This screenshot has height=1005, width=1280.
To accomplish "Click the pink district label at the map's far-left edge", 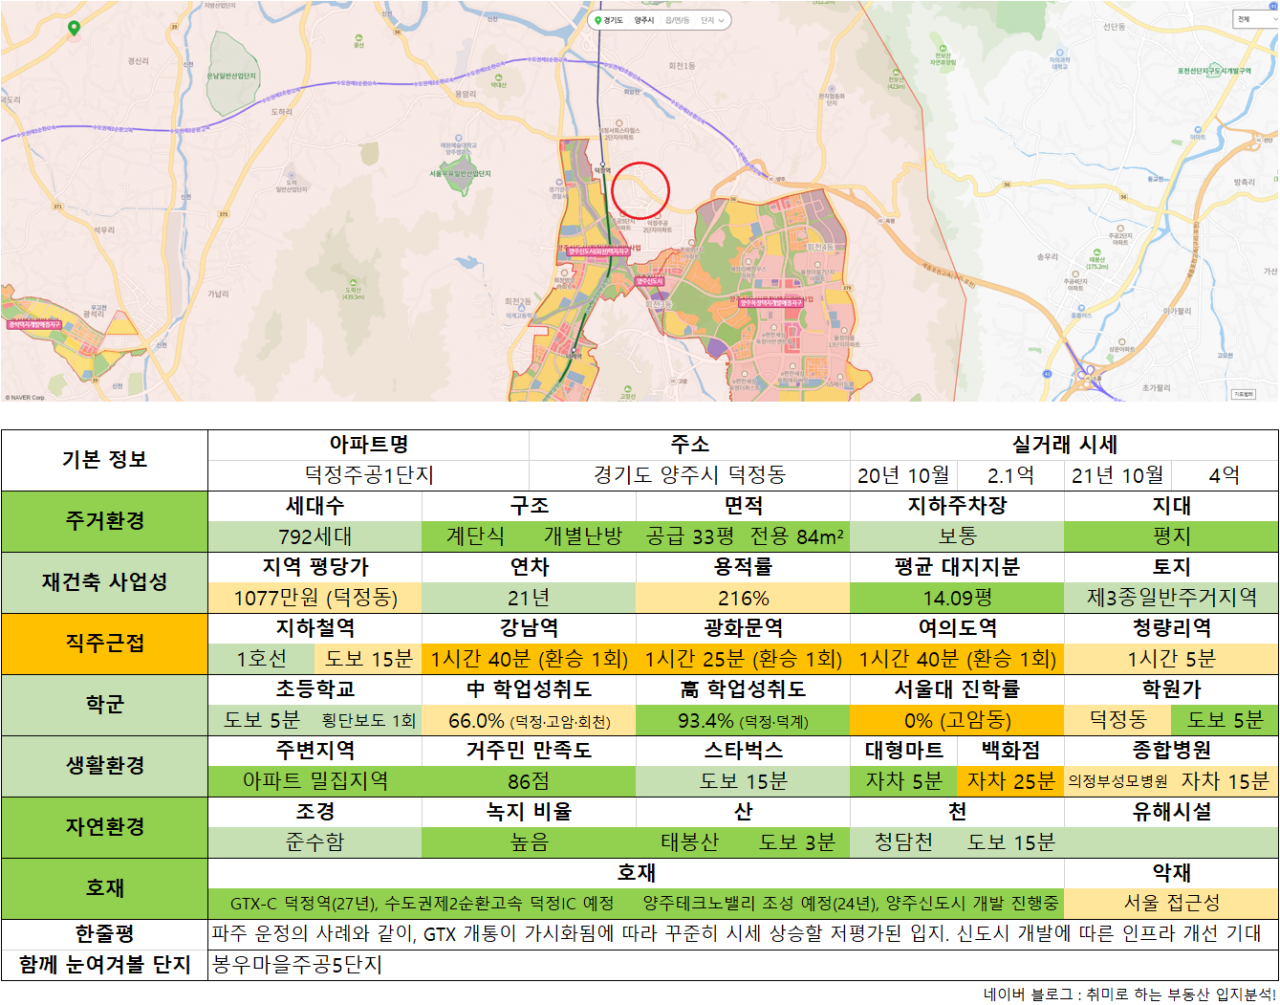I will coord(34,324).
